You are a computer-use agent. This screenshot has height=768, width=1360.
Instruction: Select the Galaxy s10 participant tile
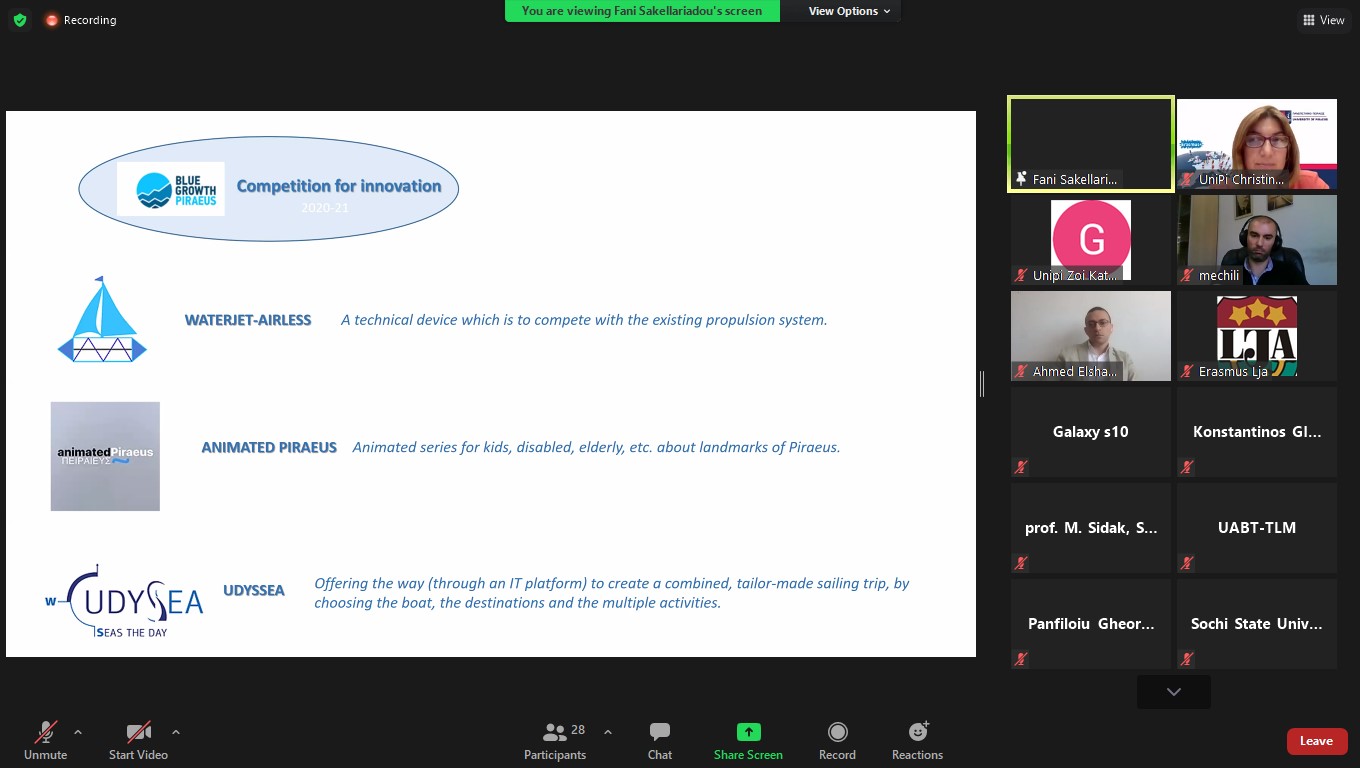[x=1091, y=432]
